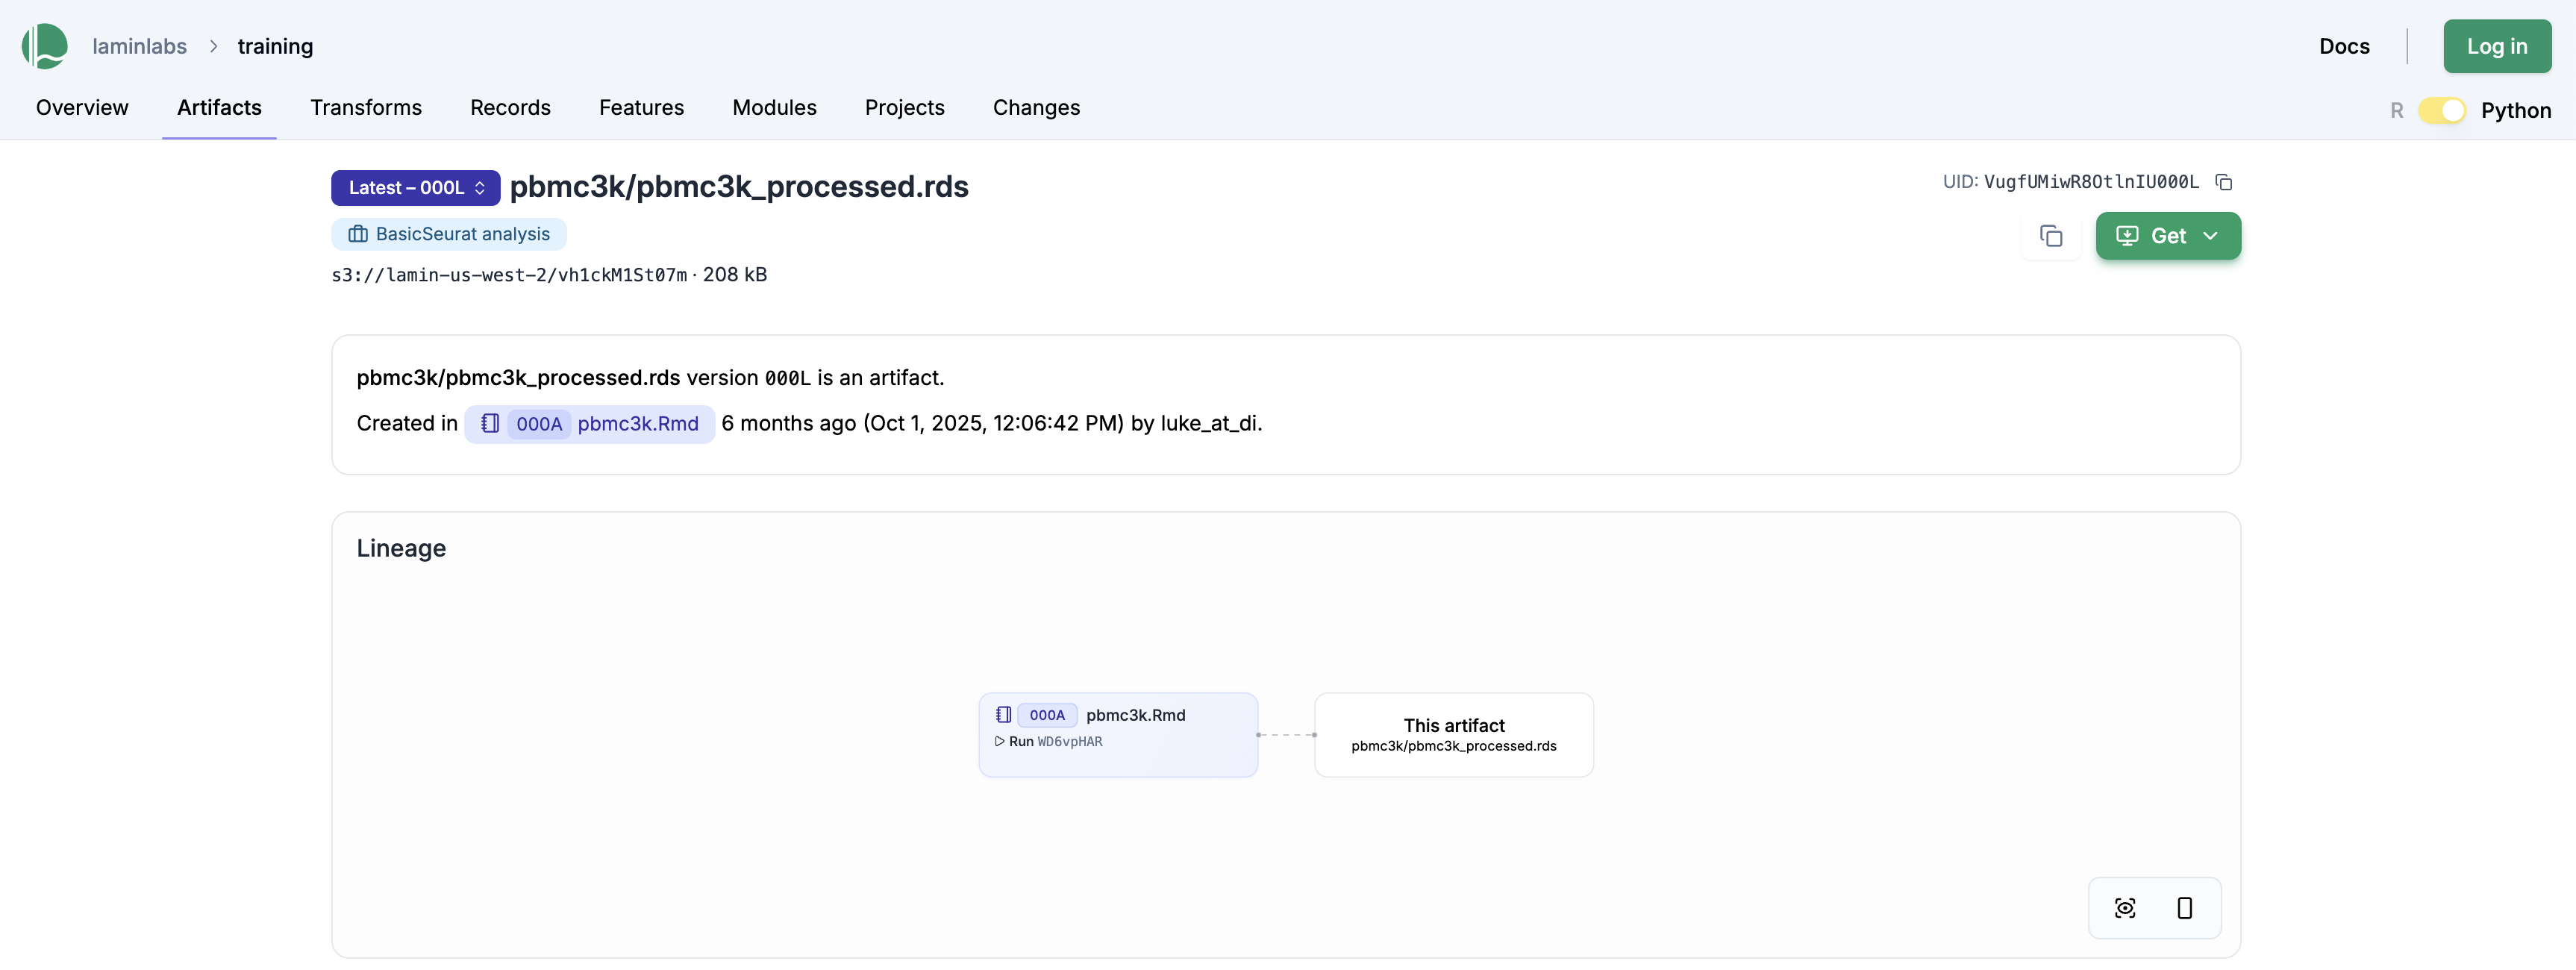Click the copy icon left of Get

coord(2050,236)
